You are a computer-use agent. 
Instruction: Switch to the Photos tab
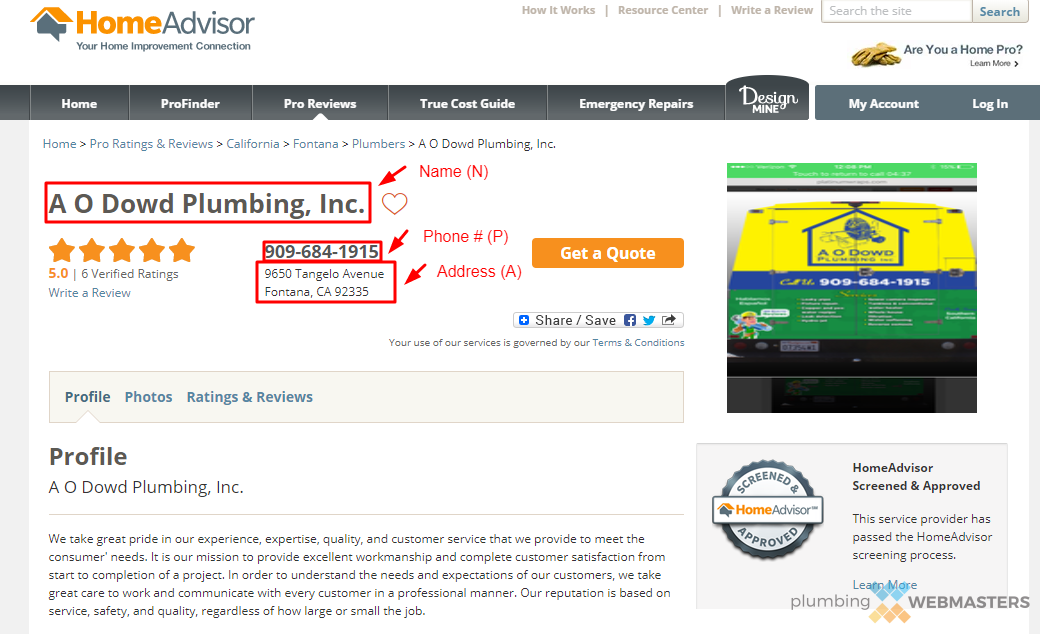(x=148, y=397)
